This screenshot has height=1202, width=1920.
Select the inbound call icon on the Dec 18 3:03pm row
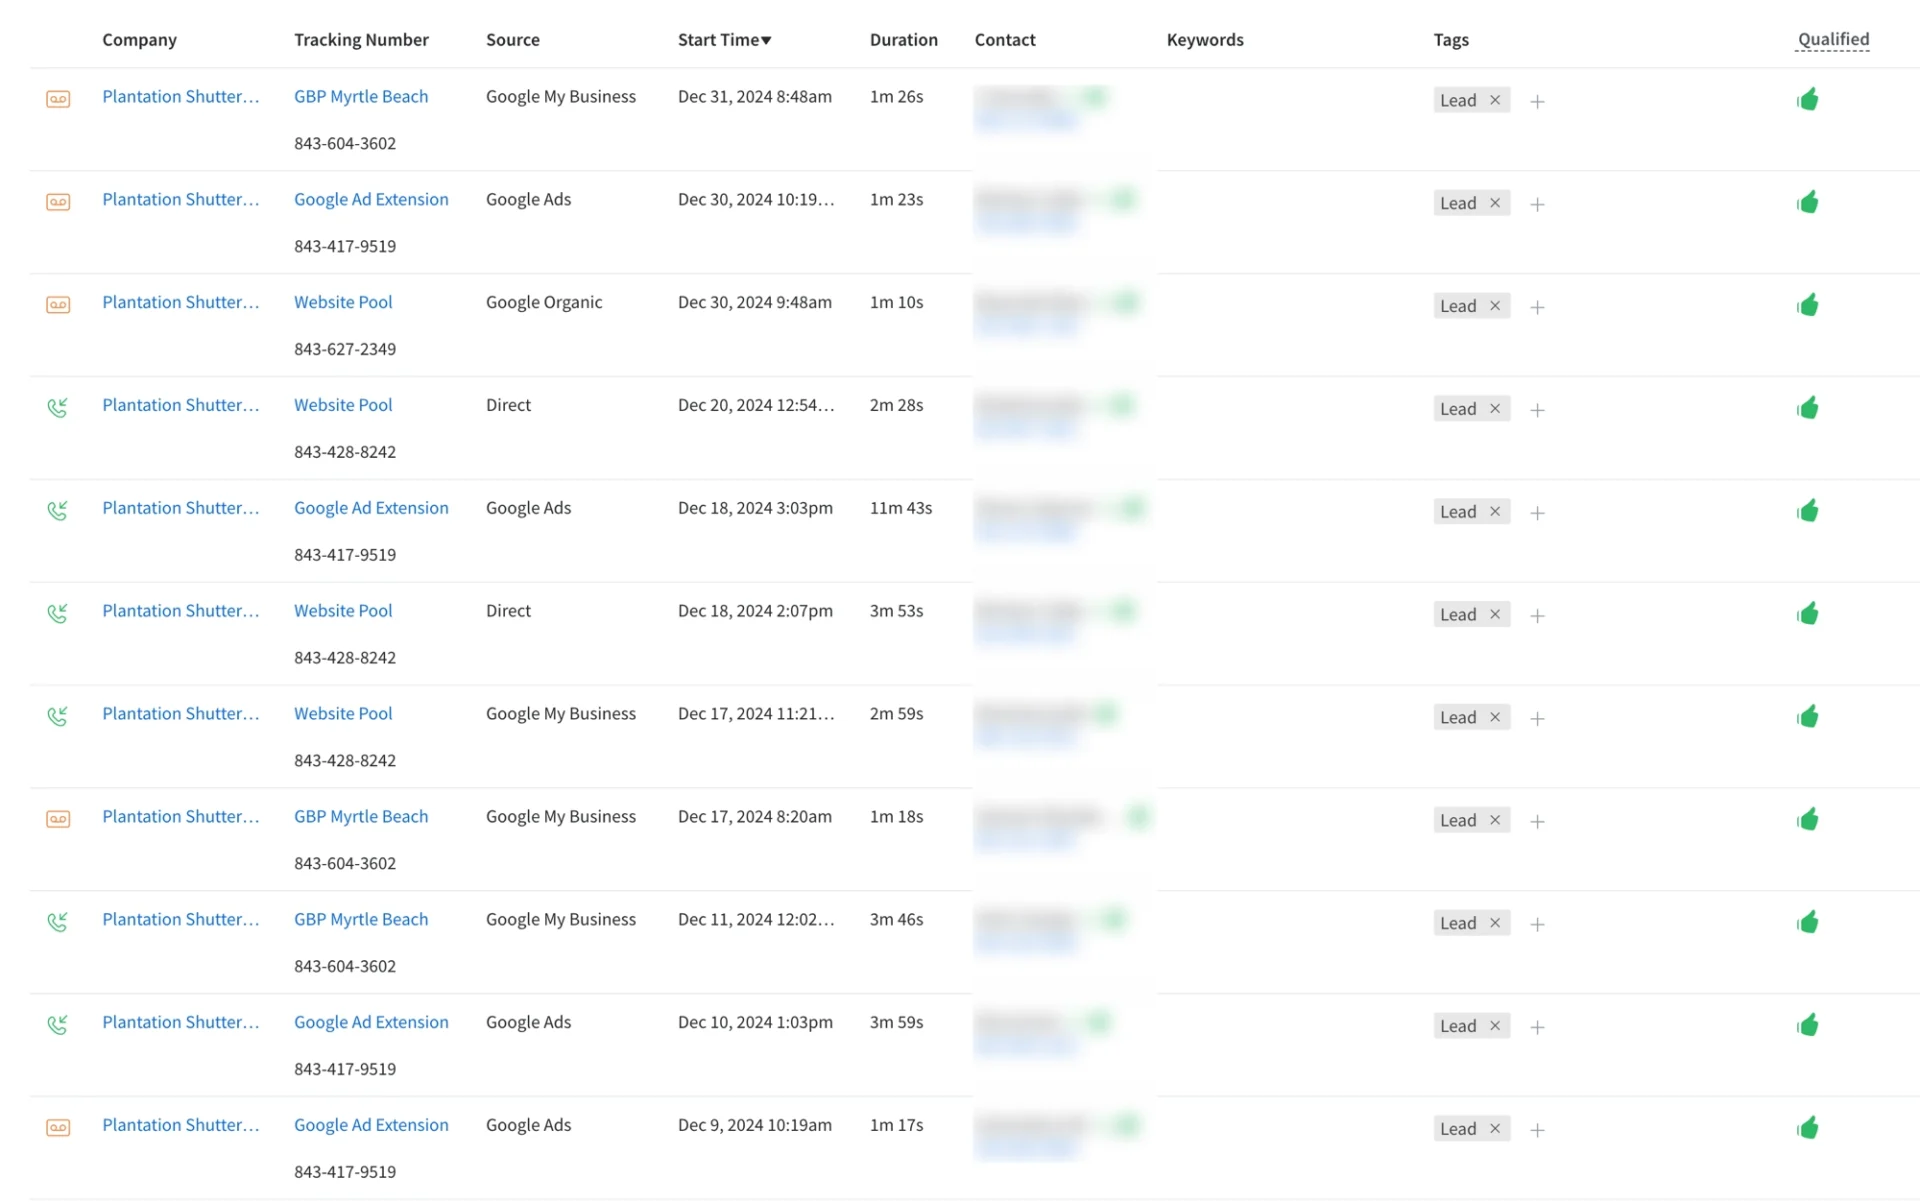coord(58,510)
